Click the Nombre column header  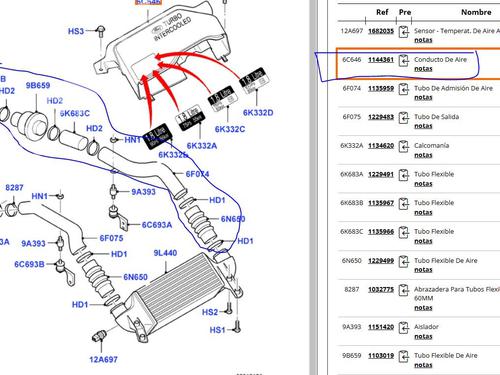476,12
